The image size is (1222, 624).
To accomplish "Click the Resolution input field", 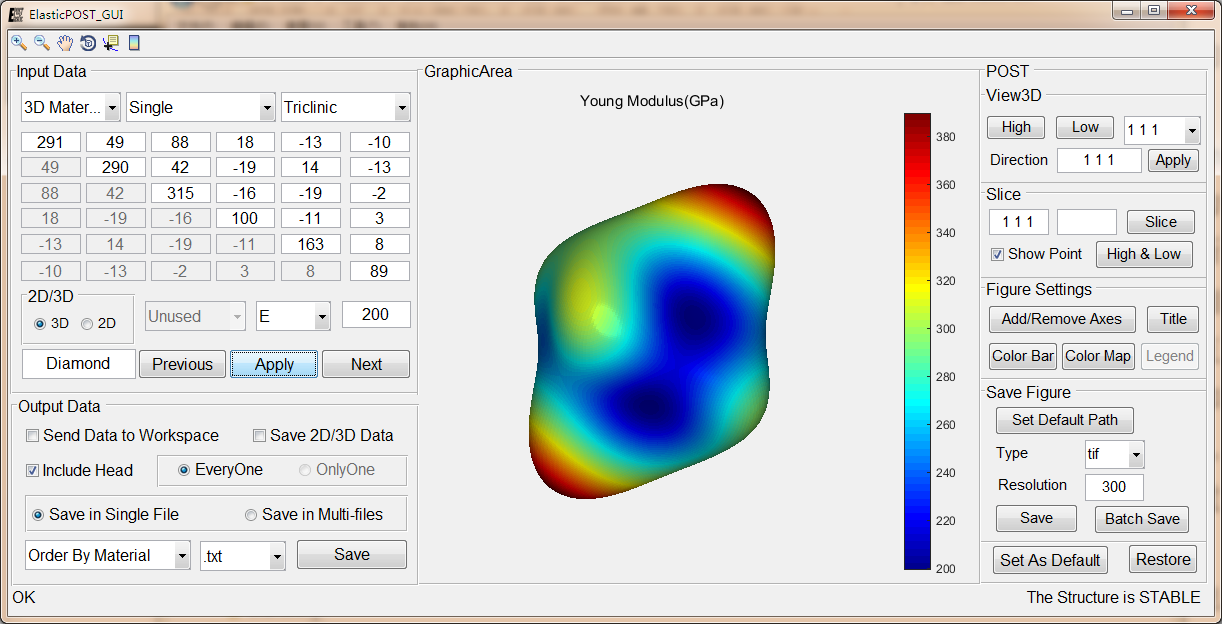I will (1114, 487).
